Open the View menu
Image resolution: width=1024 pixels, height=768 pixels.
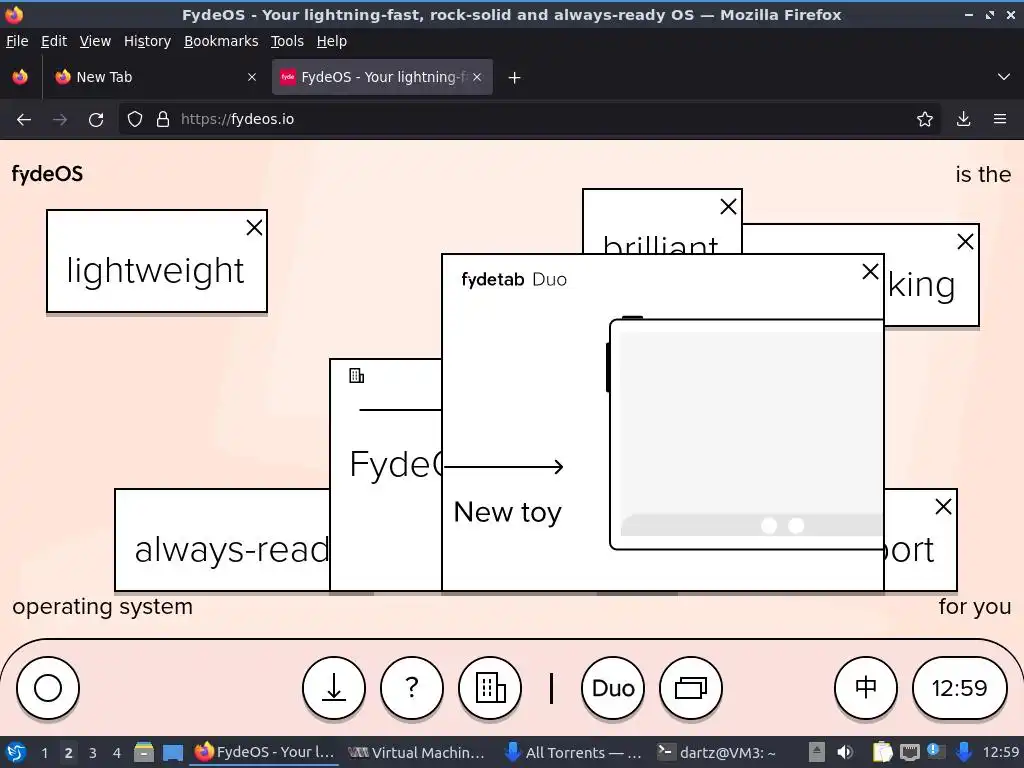pyautogui.click(x=95, y=41)
